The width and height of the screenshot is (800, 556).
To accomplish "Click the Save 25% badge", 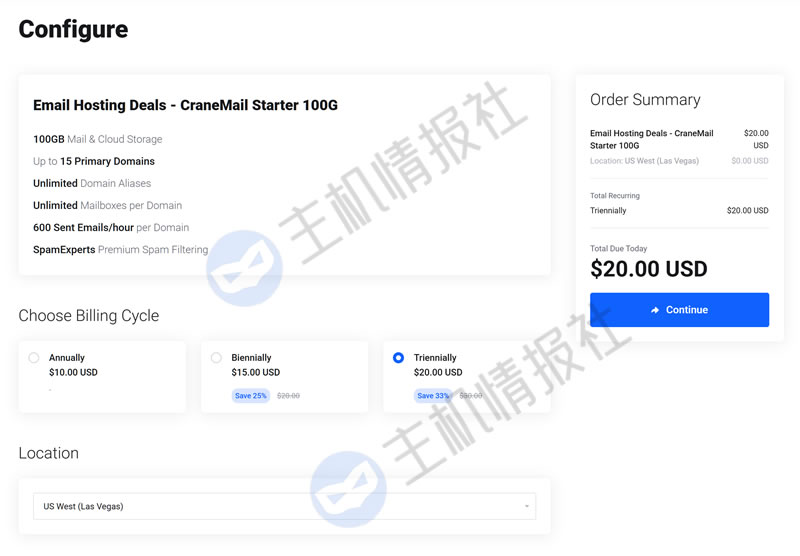I will (250, 396).
